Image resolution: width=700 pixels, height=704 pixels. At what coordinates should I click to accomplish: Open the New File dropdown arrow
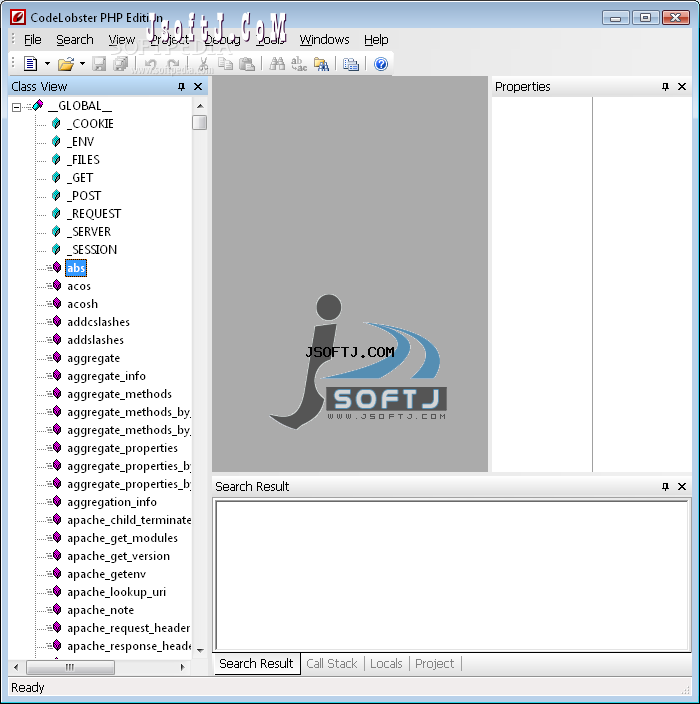pos(47,64)
